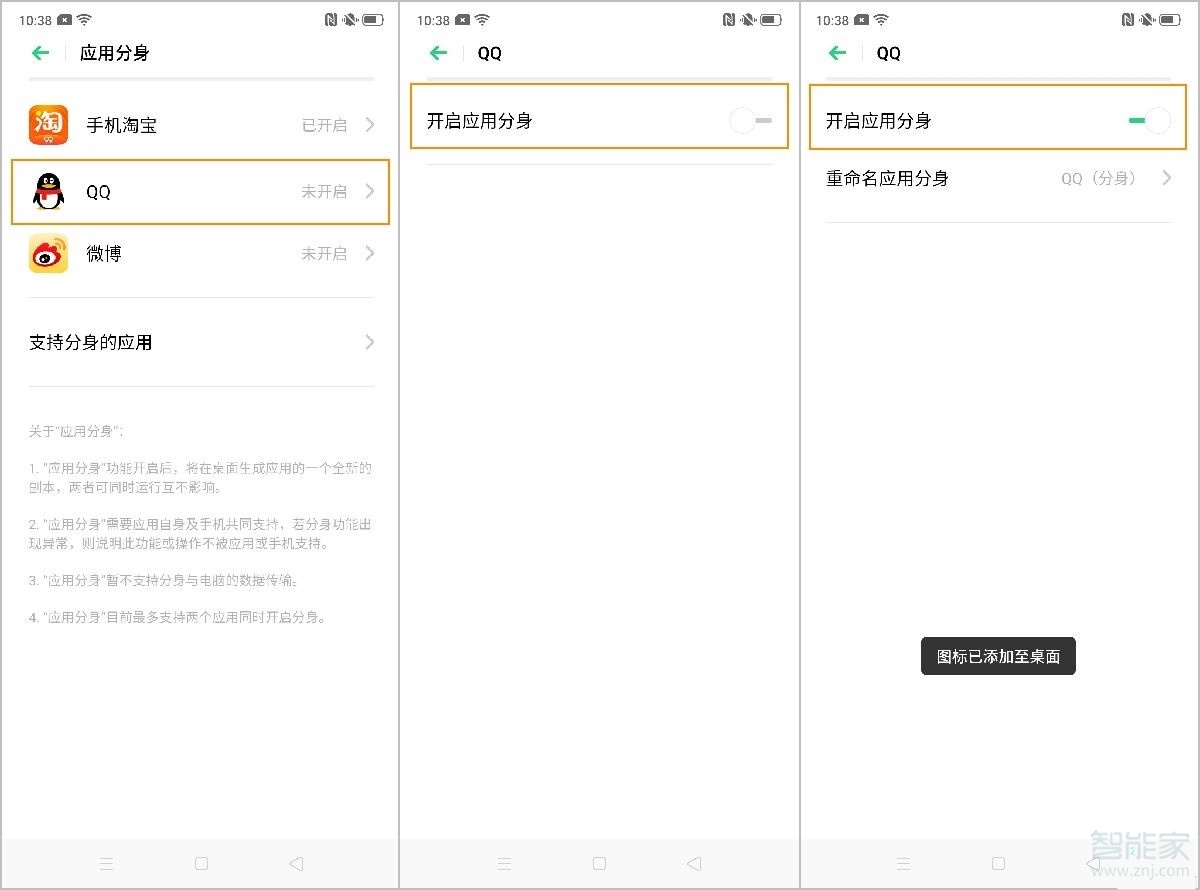
Task: Open the Taobao app icon
Action: pyautogui.click(x=48, y=125)
